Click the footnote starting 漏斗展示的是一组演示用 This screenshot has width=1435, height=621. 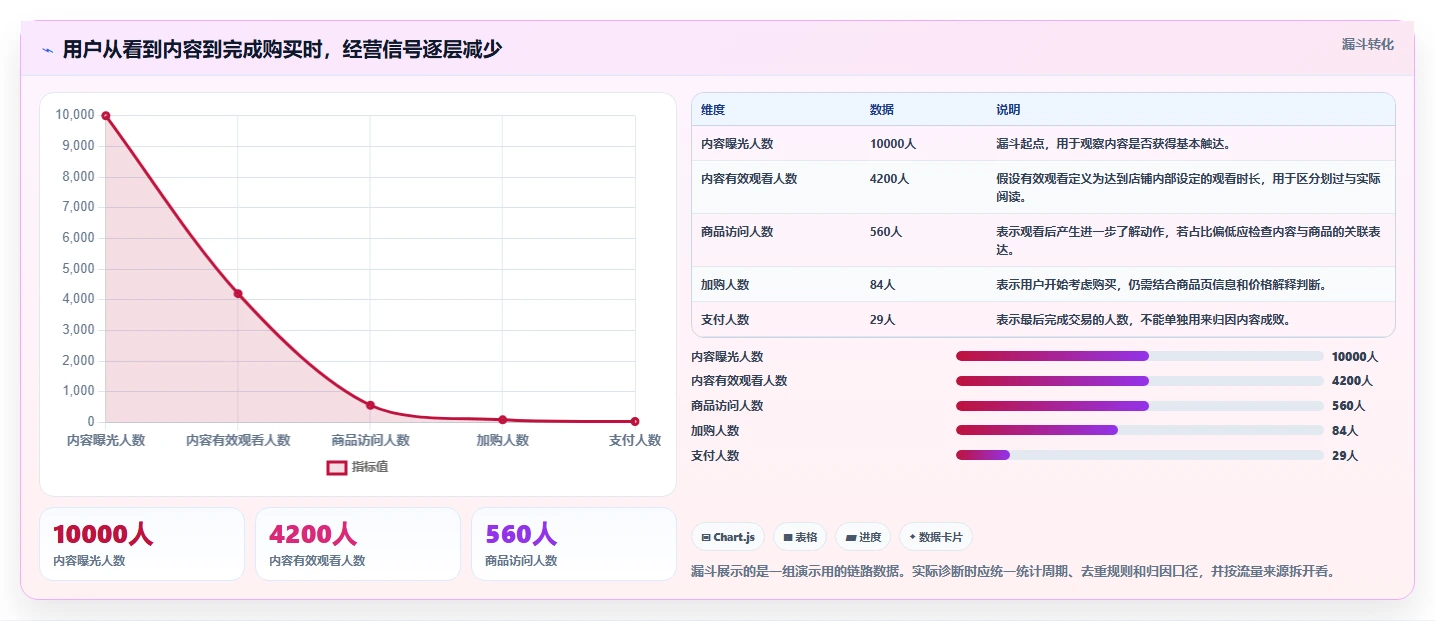(x=1013, y=572)
